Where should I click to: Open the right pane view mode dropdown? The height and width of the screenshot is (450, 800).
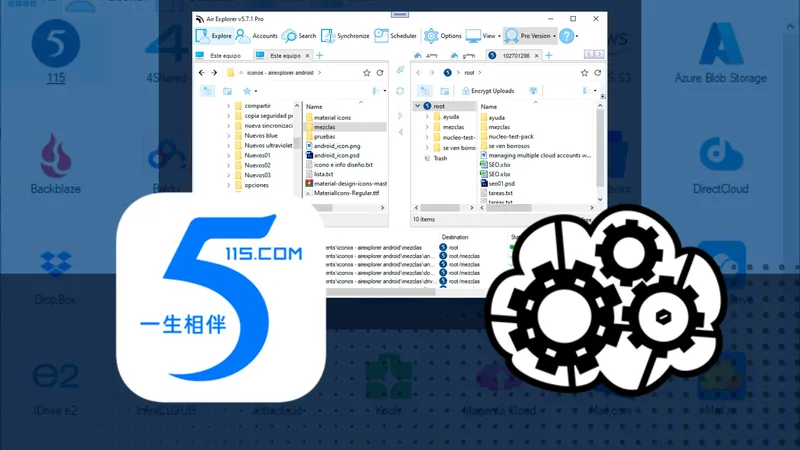point(590,91)
